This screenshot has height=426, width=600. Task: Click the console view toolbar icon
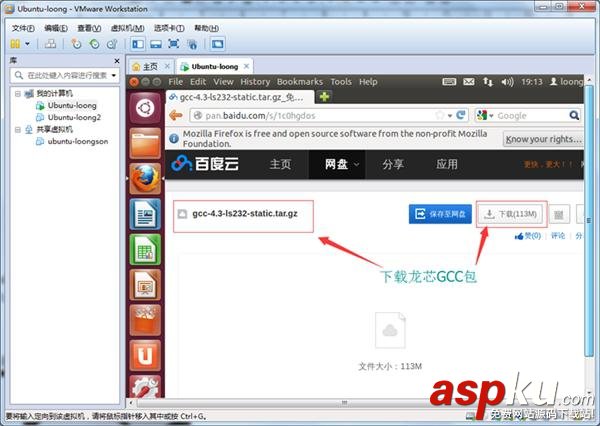(x=217, y=44)
